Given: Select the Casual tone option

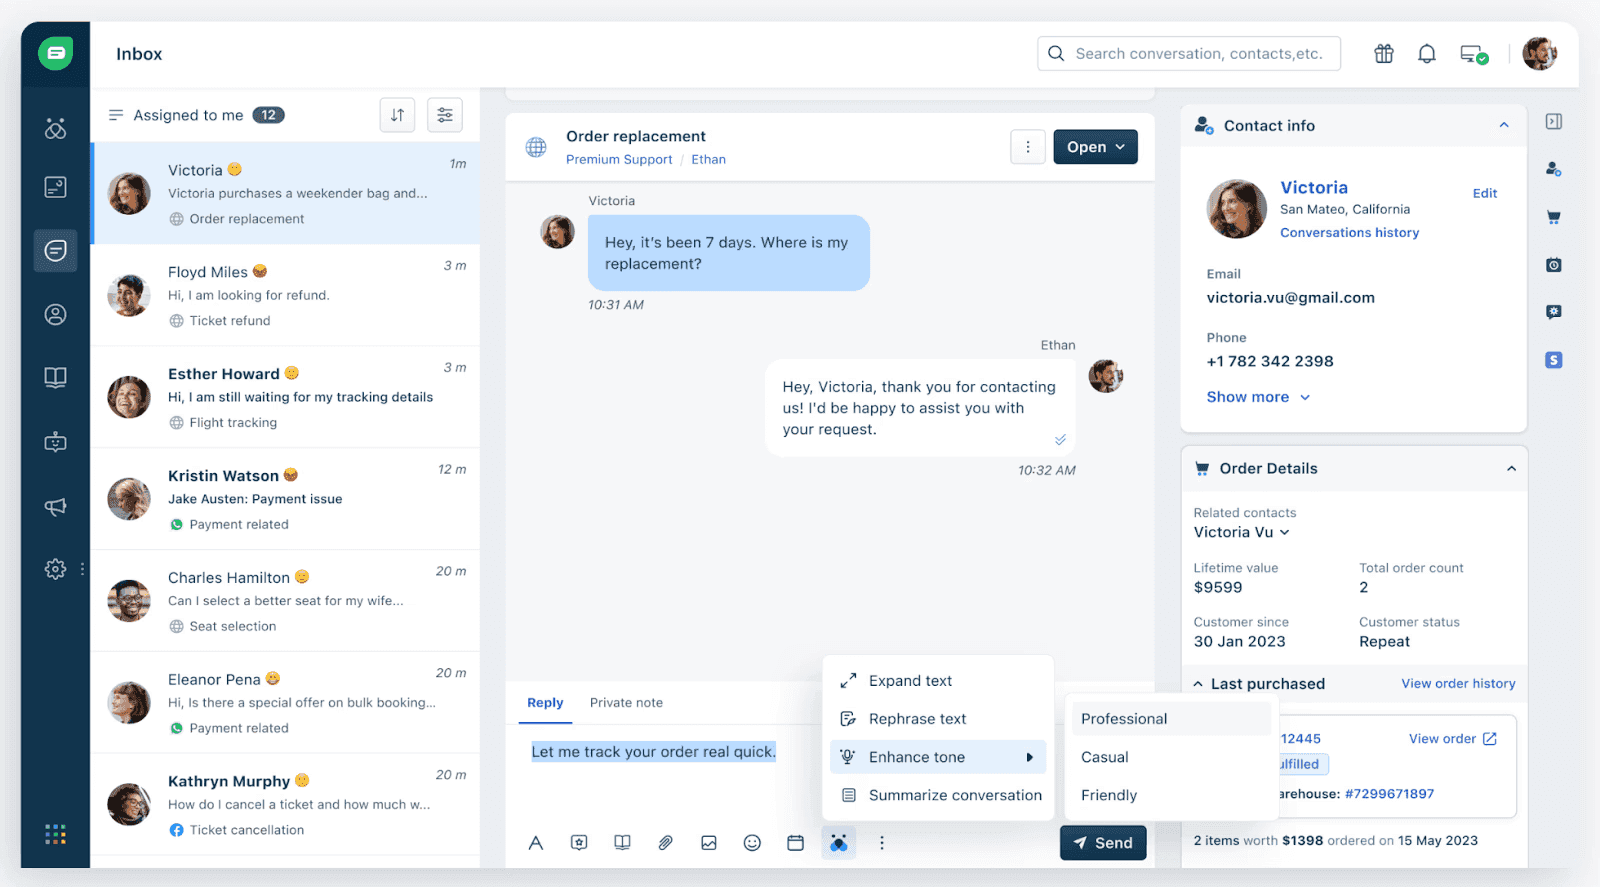Looking at the screenshot, I should point(1171,757).
